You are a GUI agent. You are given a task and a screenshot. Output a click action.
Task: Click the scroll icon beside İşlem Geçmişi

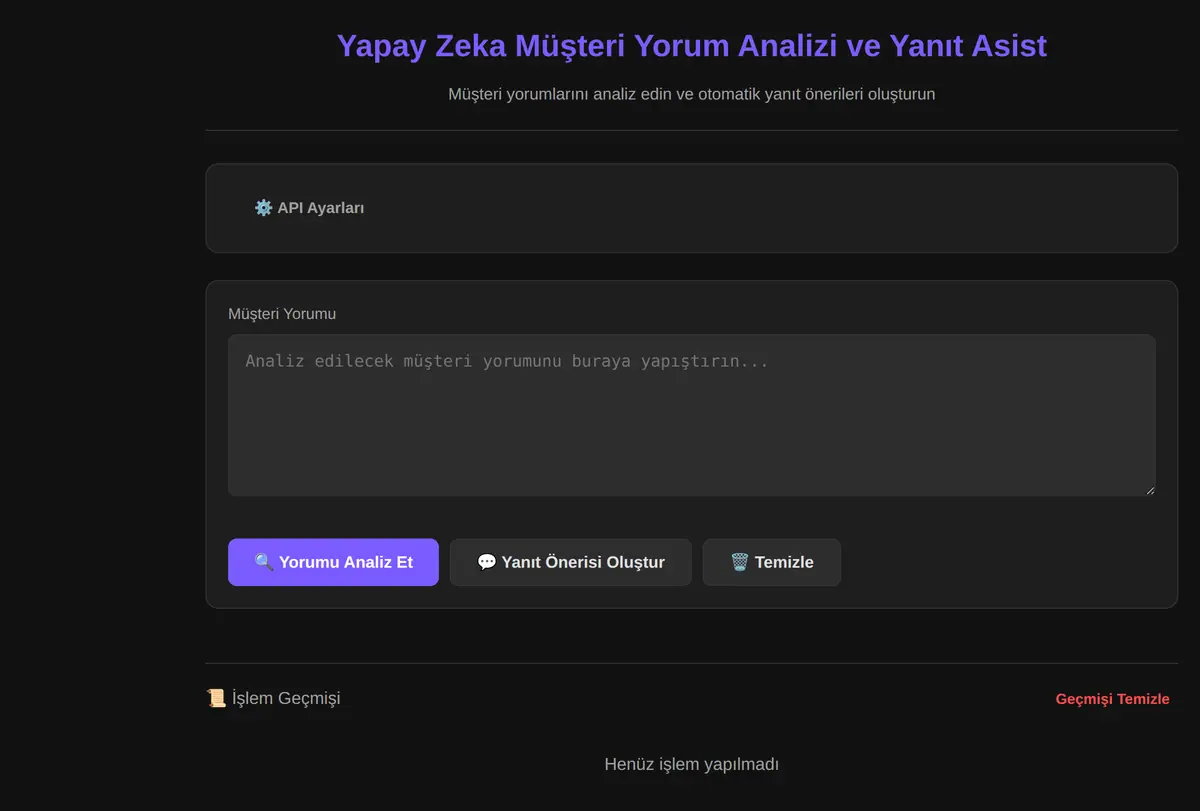pyautogui.click(x=216, y=698)
